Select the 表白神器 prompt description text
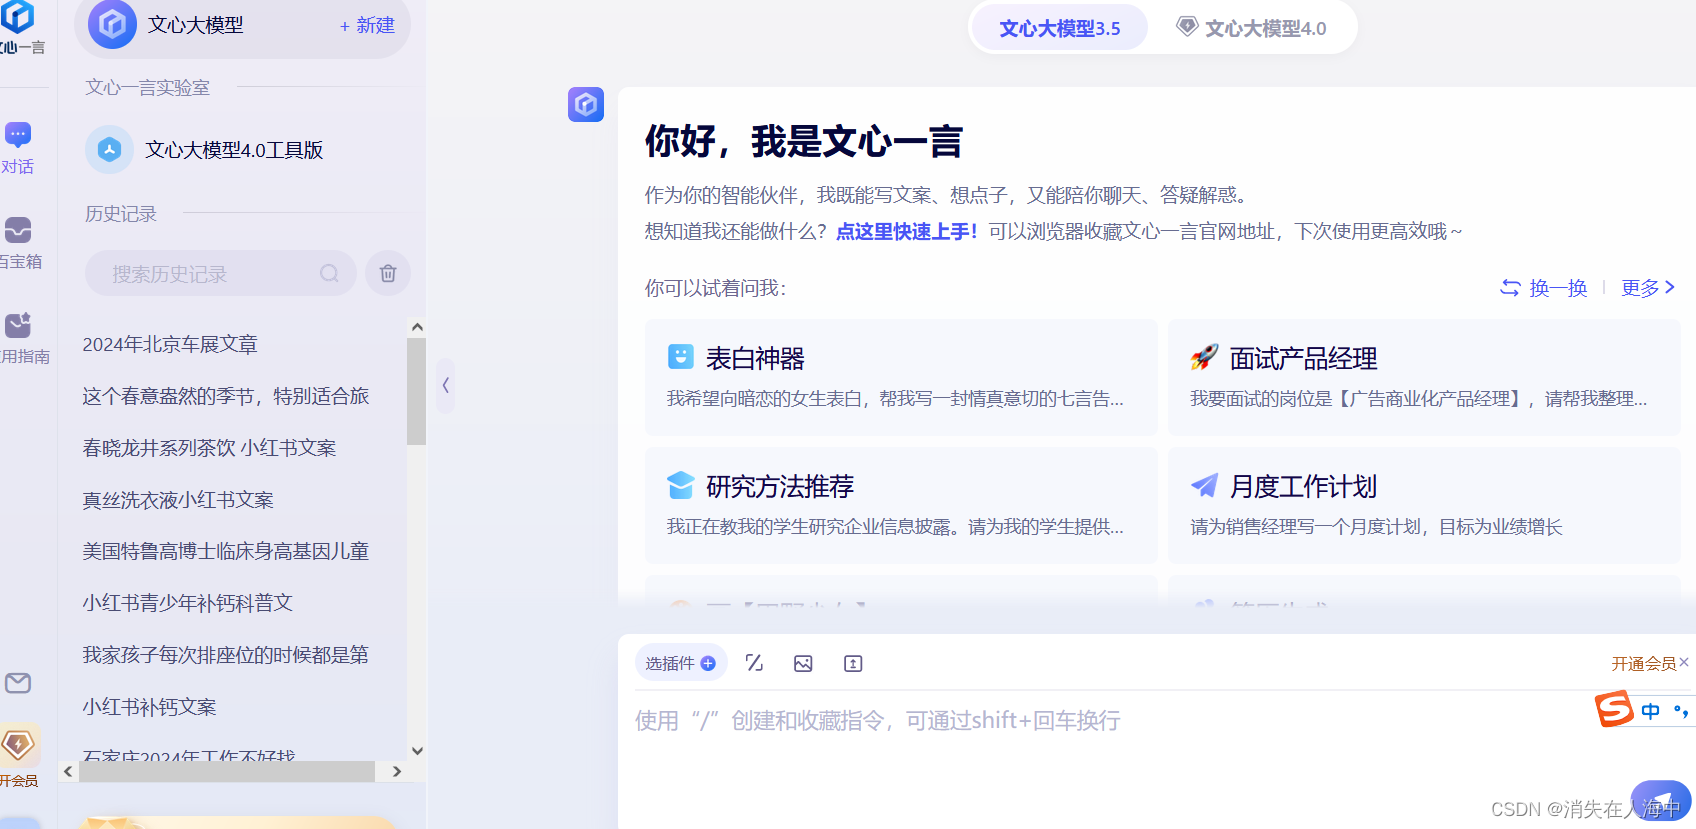1696x829 pixels. coord(895,398)
